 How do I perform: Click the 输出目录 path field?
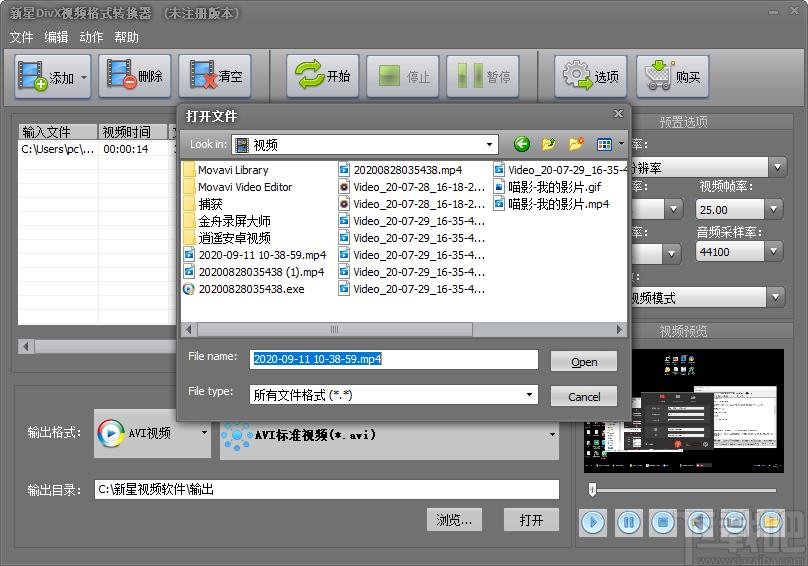coord(327,489)
